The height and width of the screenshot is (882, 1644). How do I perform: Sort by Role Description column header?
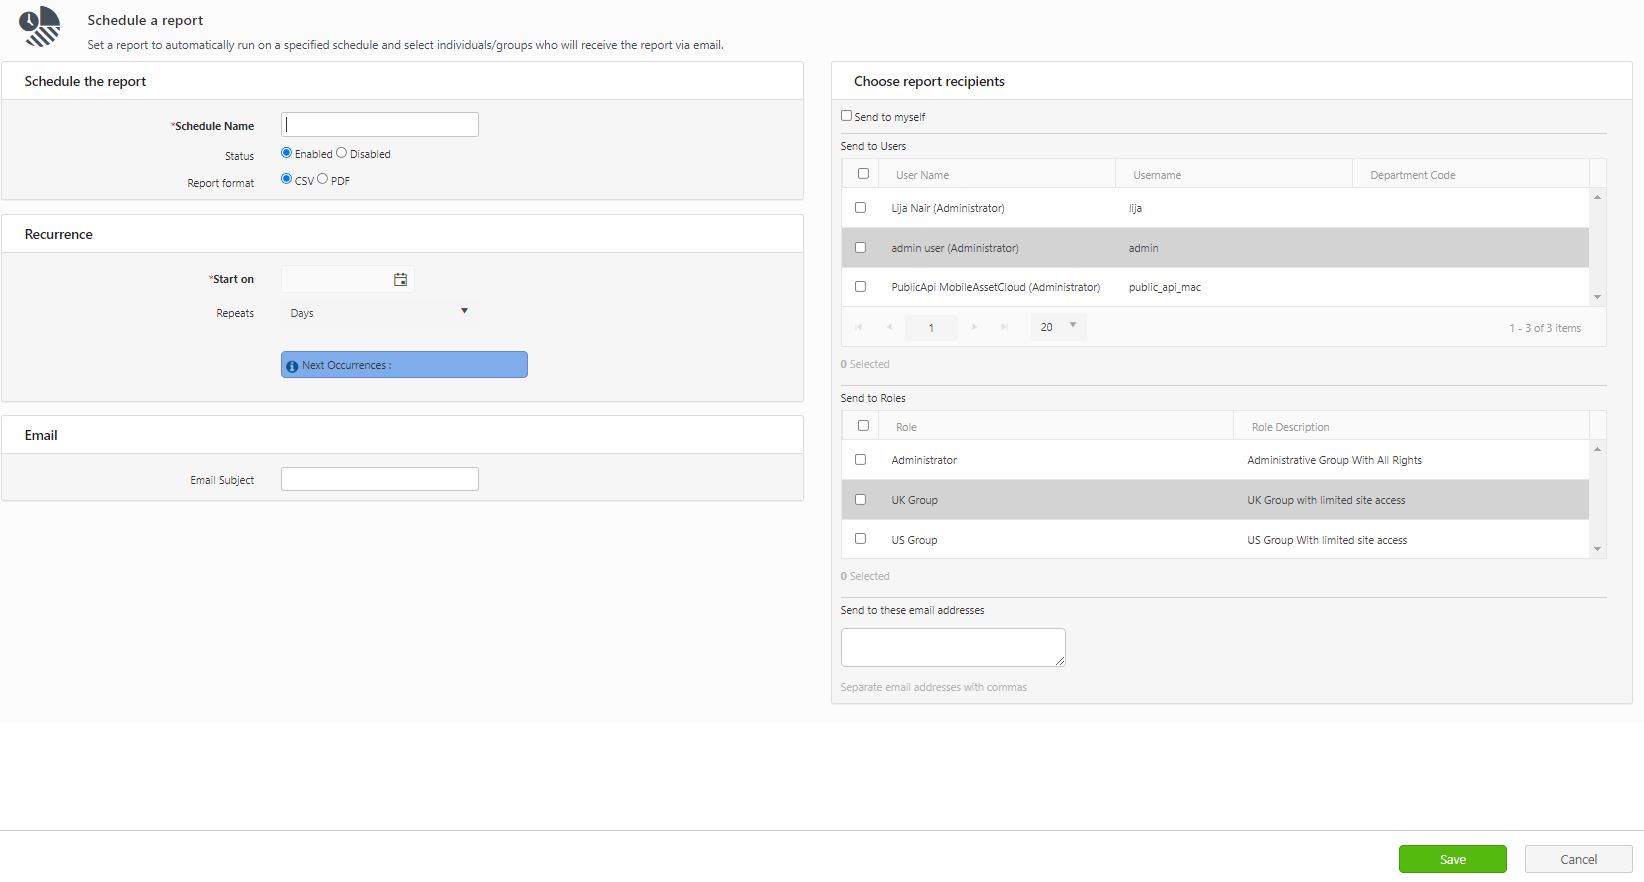(1290, 427)
